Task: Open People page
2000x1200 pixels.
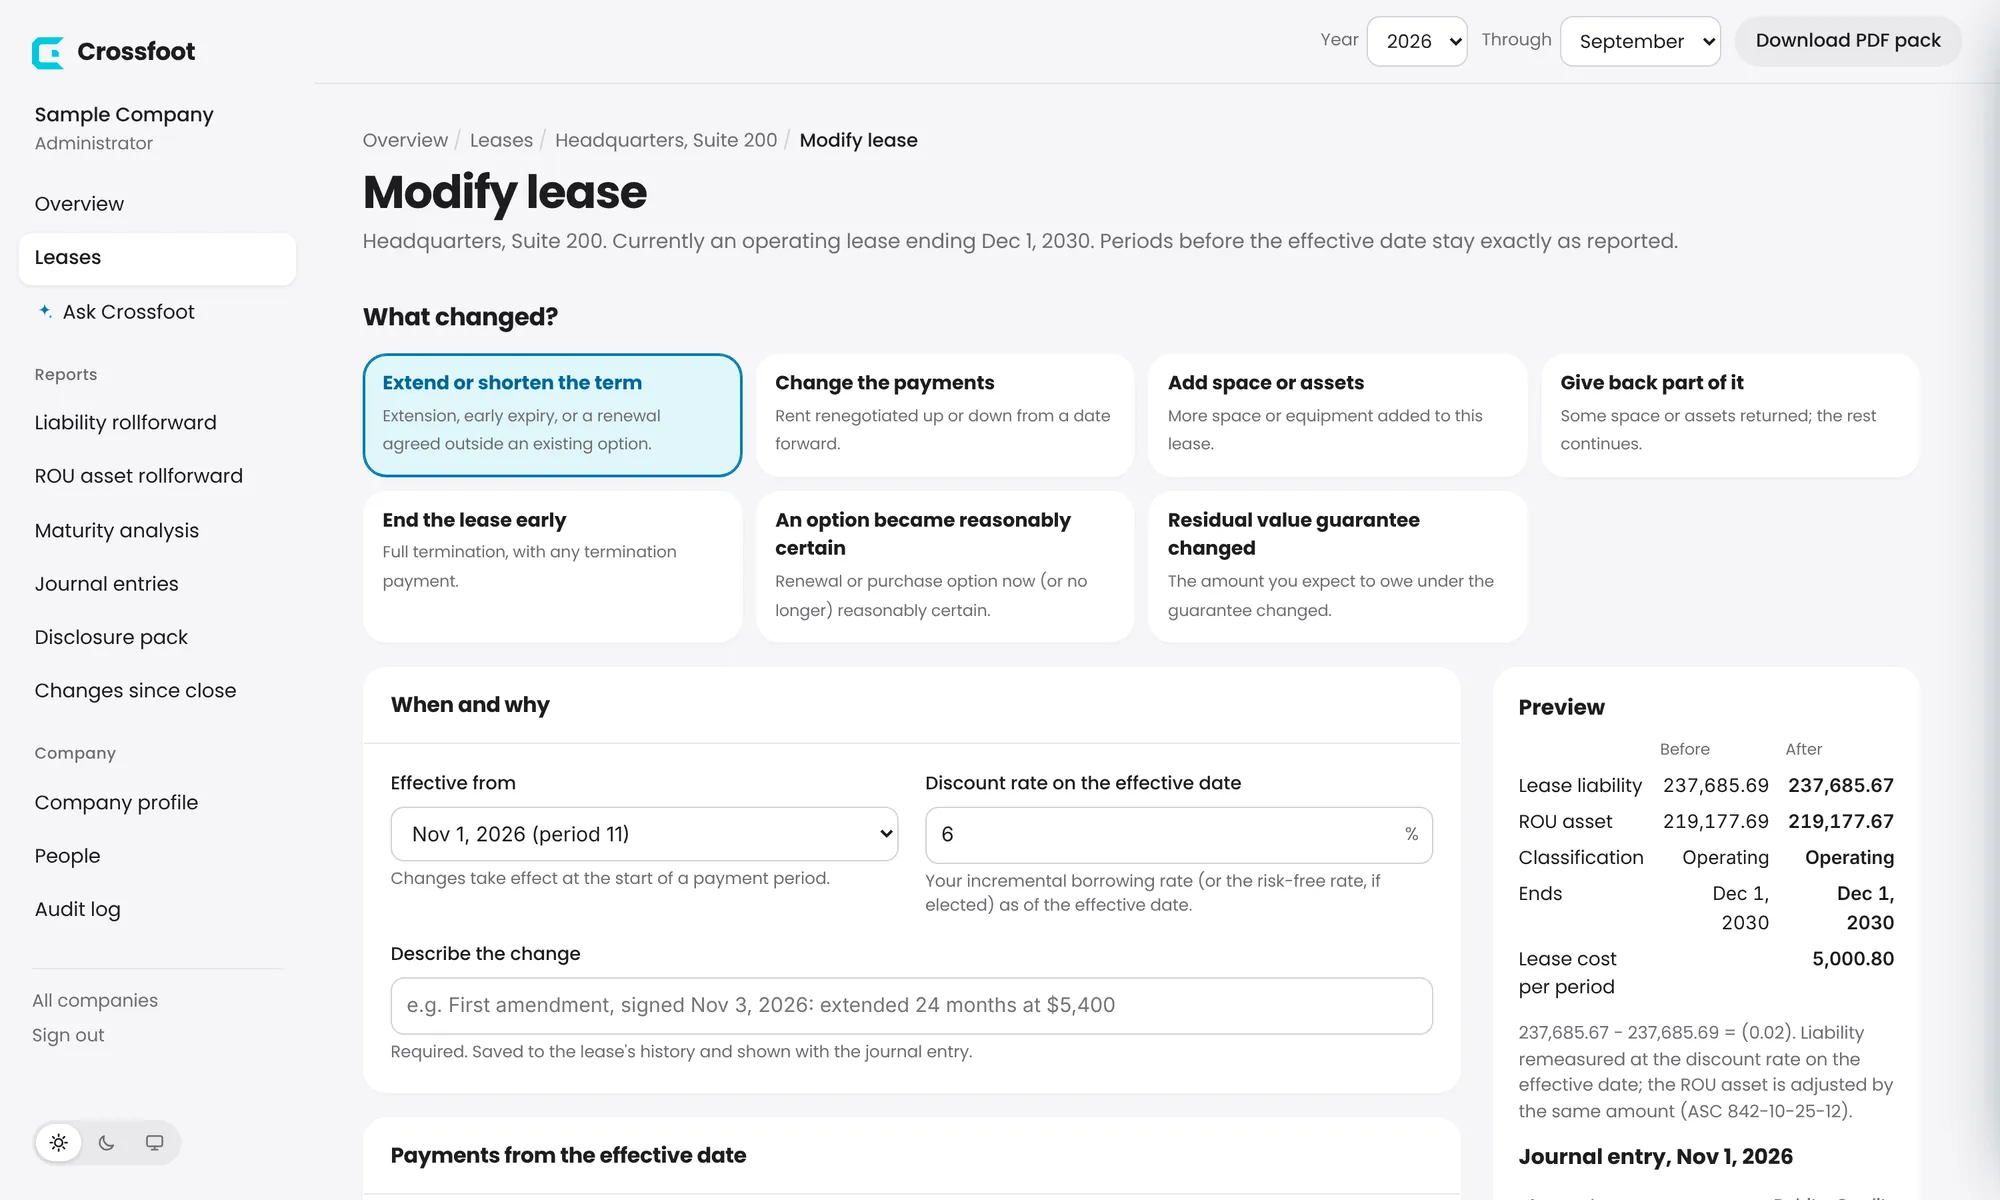Action: pyautogui.click(x=157, y=856)
